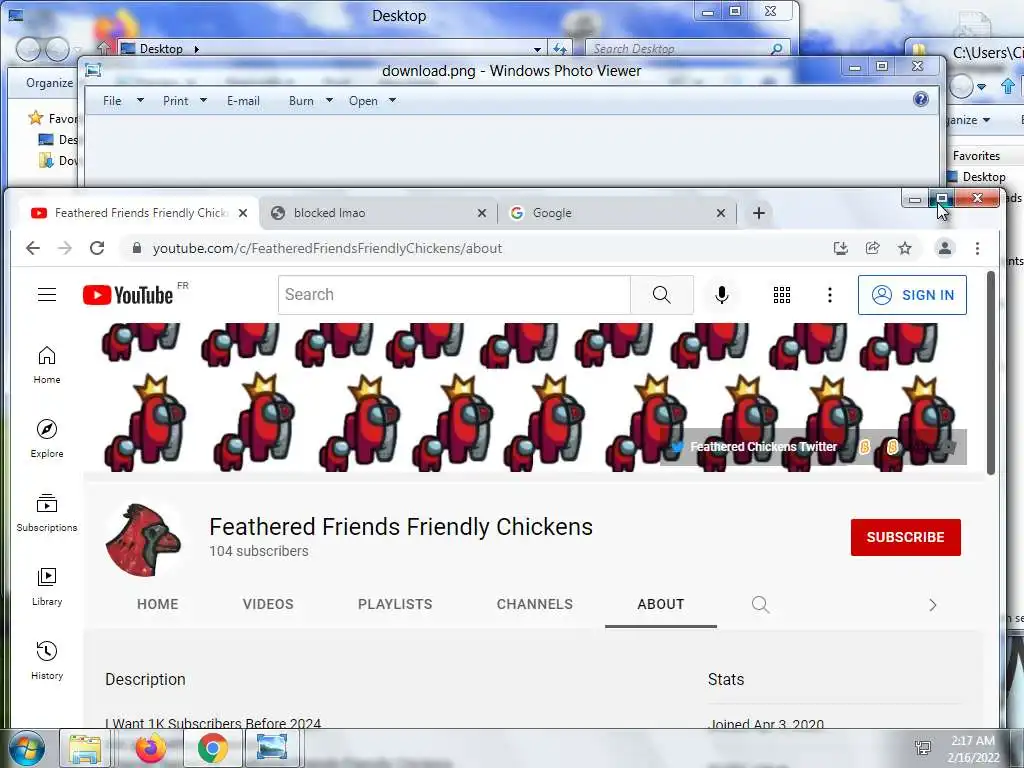Go back in Chrome
Image resolution: width=1024 pixels, height=768 pixels.
click(33, 248)
